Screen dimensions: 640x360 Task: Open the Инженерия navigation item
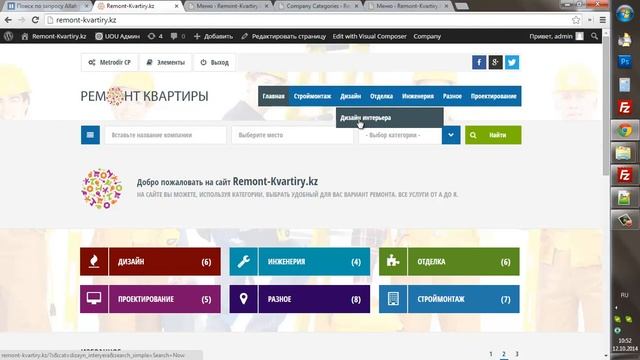(418, 96)
